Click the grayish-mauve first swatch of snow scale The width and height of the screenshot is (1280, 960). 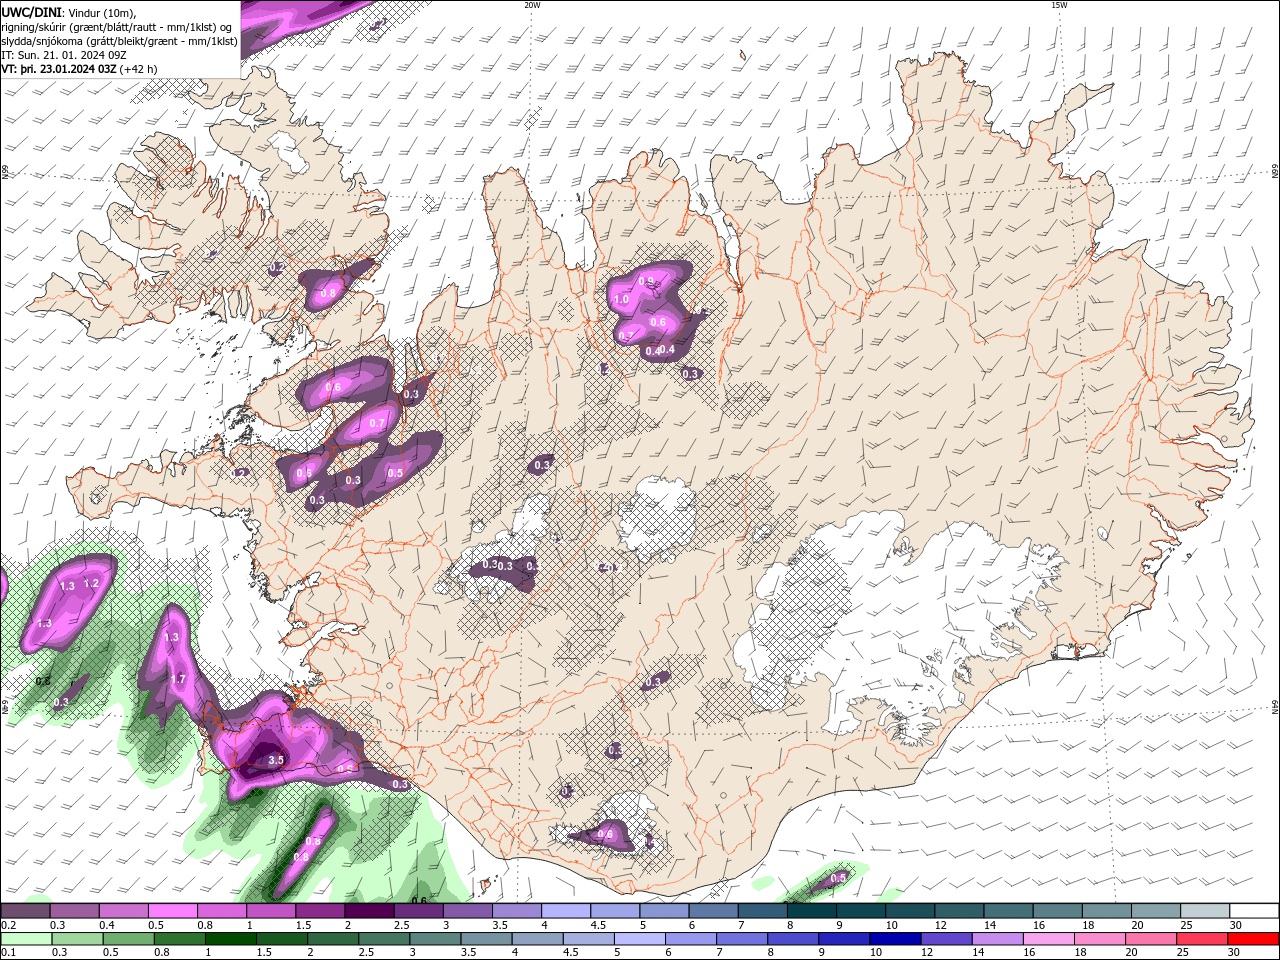(x=25, y=911)
